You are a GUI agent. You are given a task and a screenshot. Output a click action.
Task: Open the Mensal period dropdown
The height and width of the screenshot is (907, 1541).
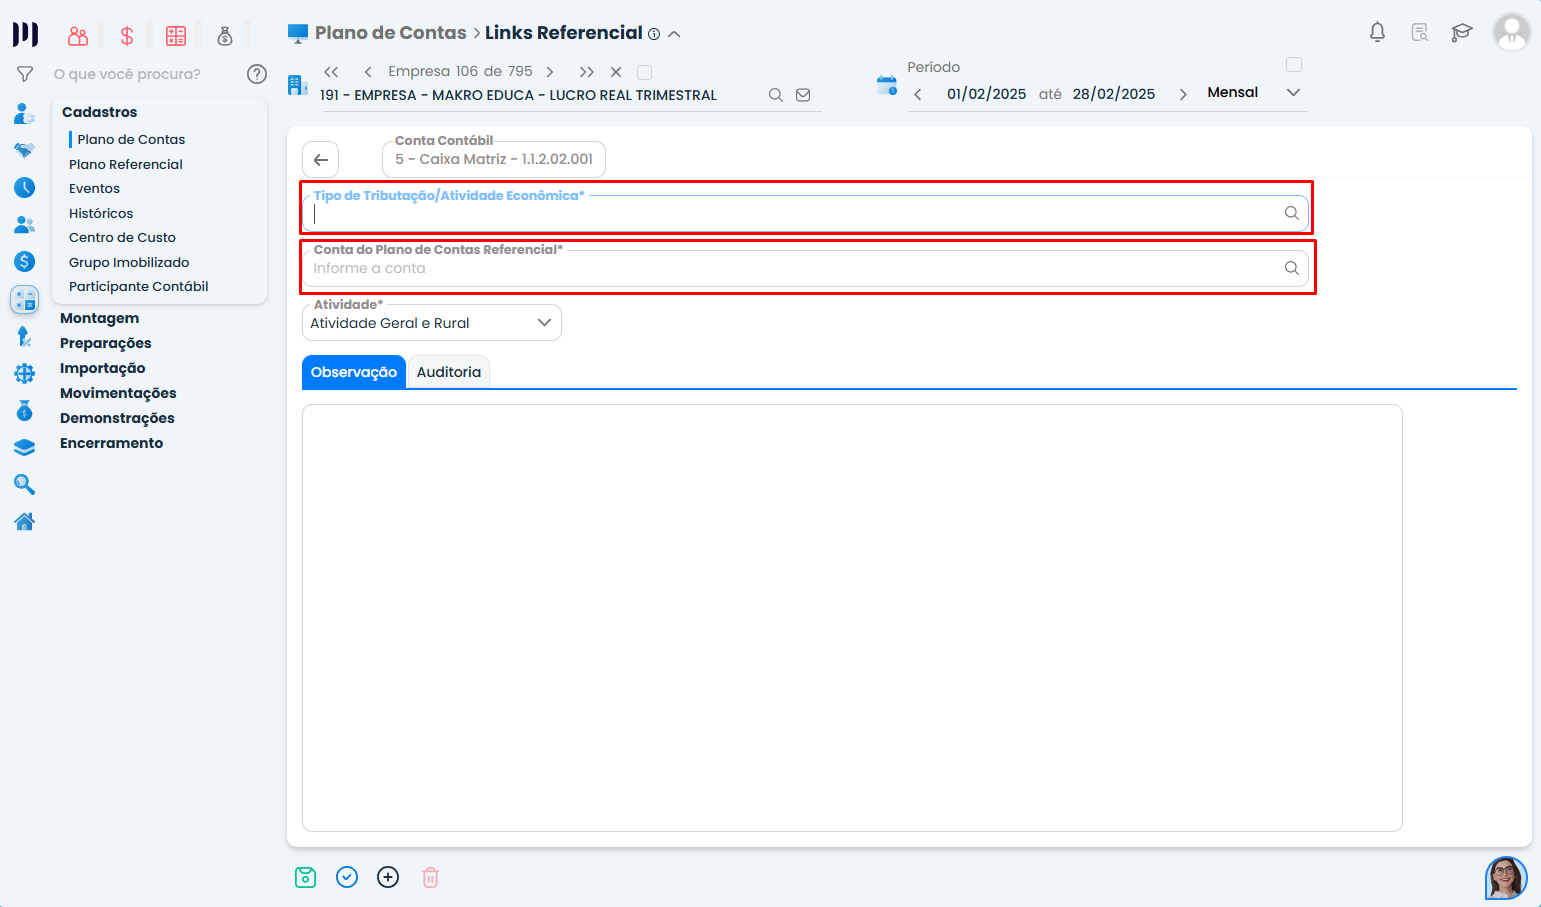[1293, 92]
